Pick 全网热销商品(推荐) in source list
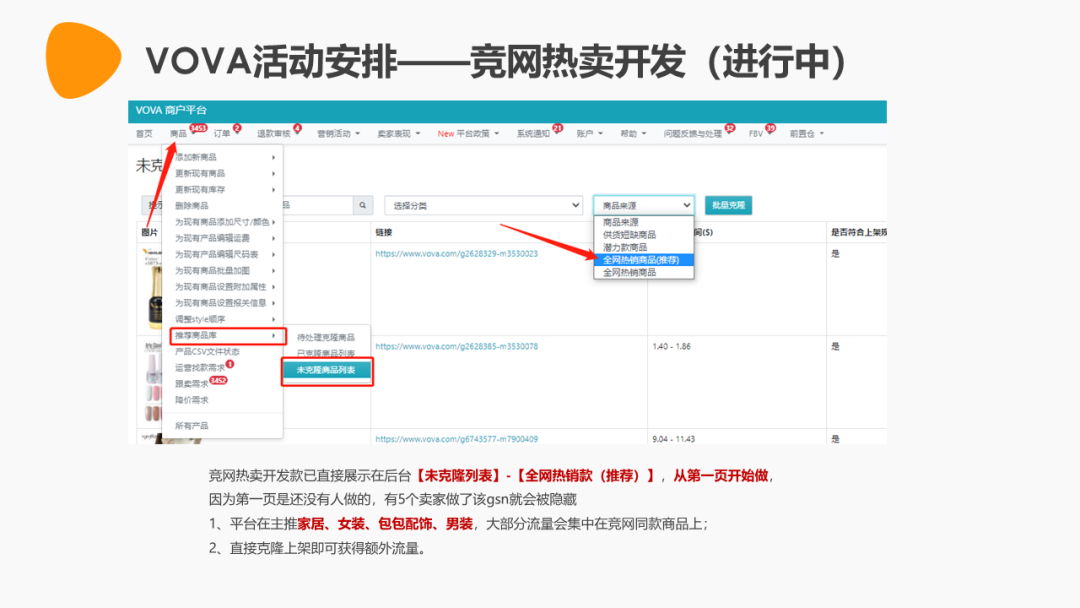 643,260
